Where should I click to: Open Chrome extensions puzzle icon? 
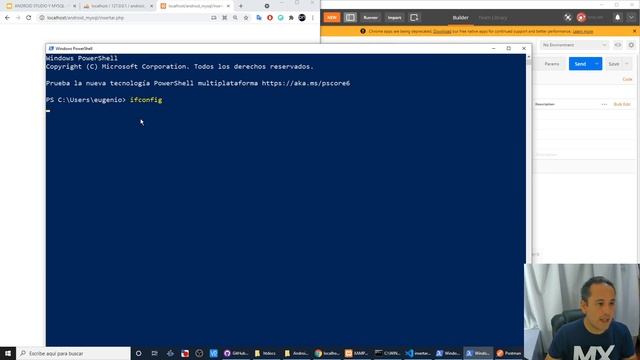pos(291,18)
